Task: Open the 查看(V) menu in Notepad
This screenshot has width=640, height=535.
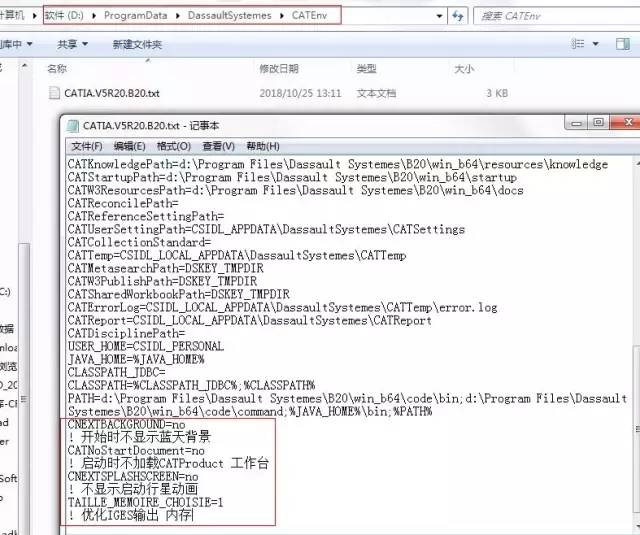Action: [x=217, y=145]
